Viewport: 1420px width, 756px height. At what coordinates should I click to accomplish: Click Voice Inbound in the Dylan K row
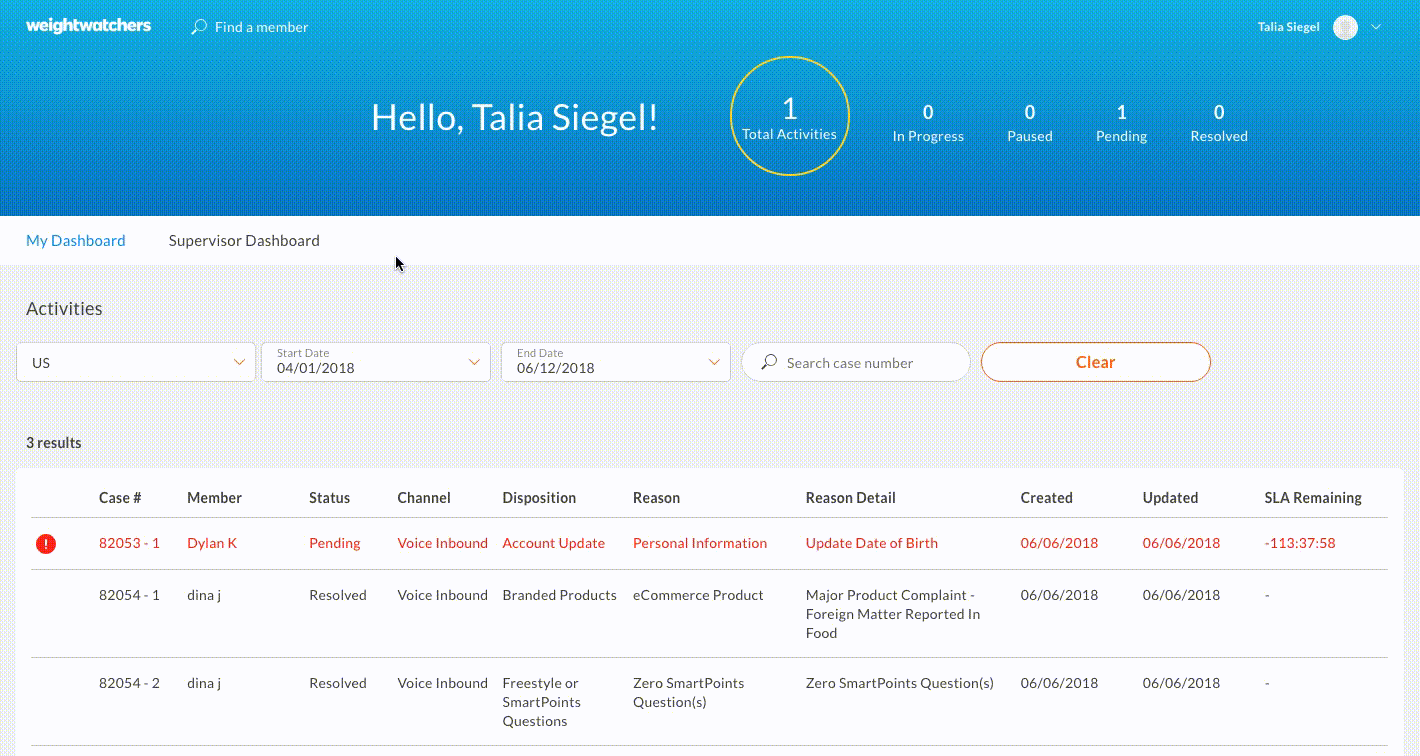coord(443,543)
